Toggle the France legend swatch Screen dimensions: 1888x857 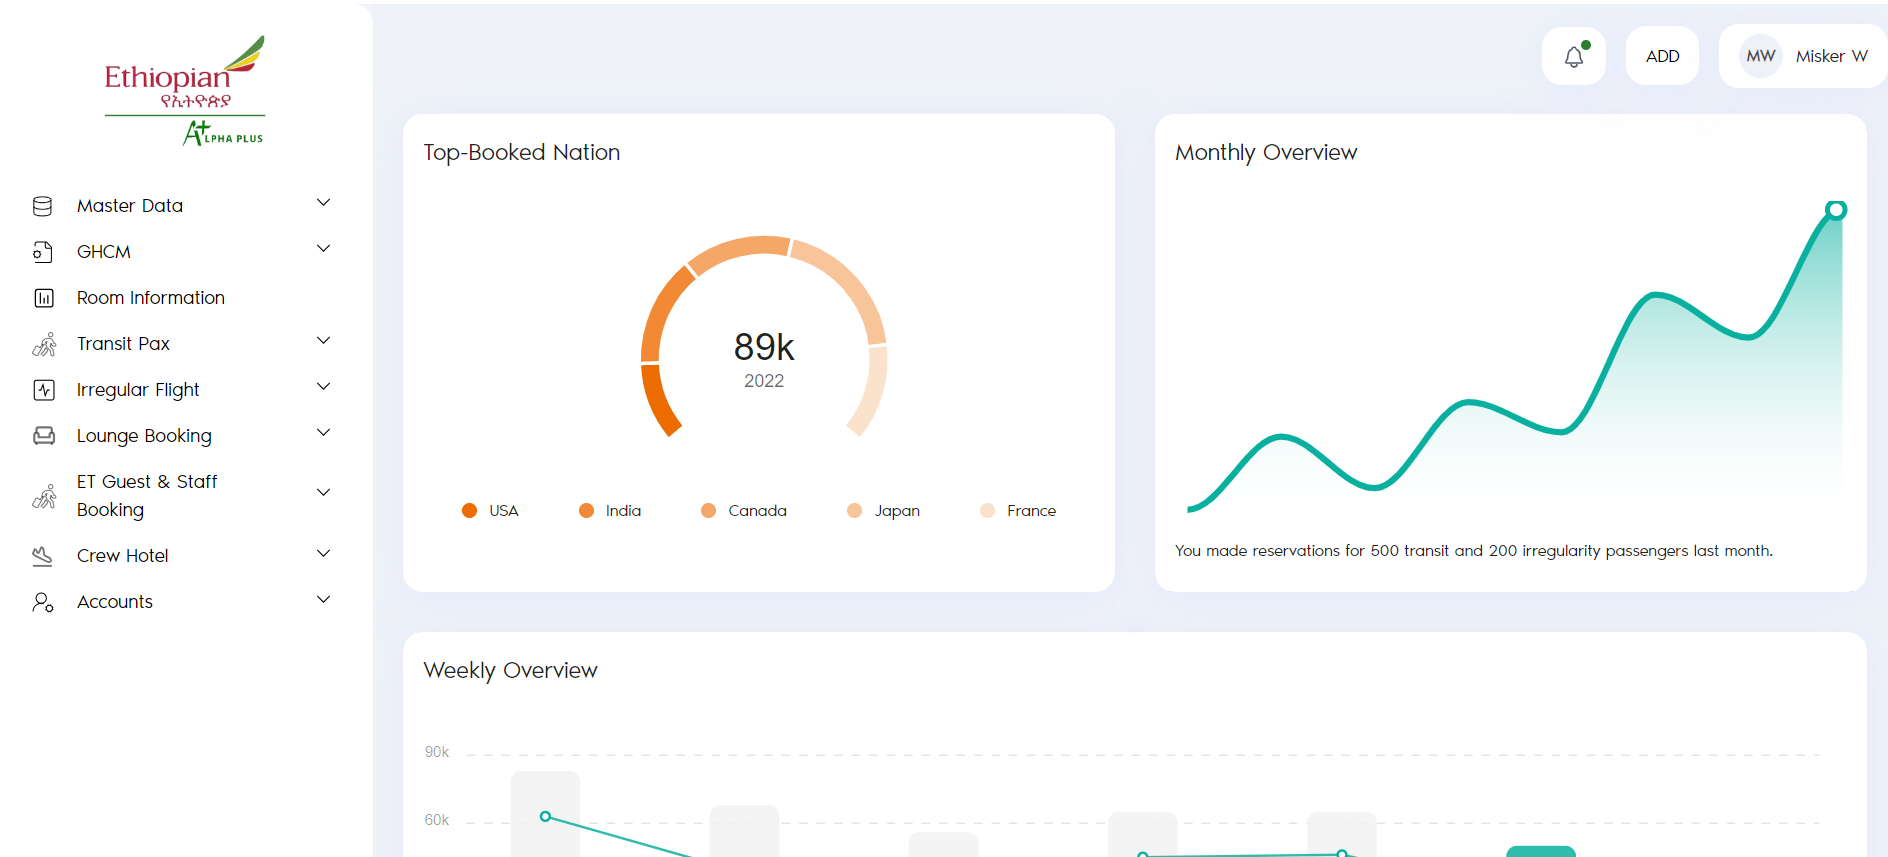click(x=987, y=511)
